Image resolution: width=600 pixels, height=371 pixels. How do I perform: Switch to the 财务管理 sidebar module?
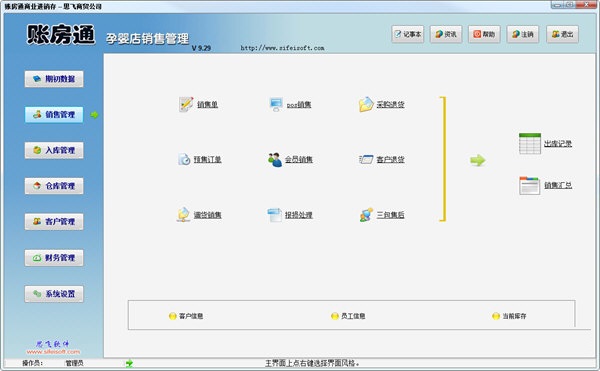pyautogui.click(x=54, y=257)
